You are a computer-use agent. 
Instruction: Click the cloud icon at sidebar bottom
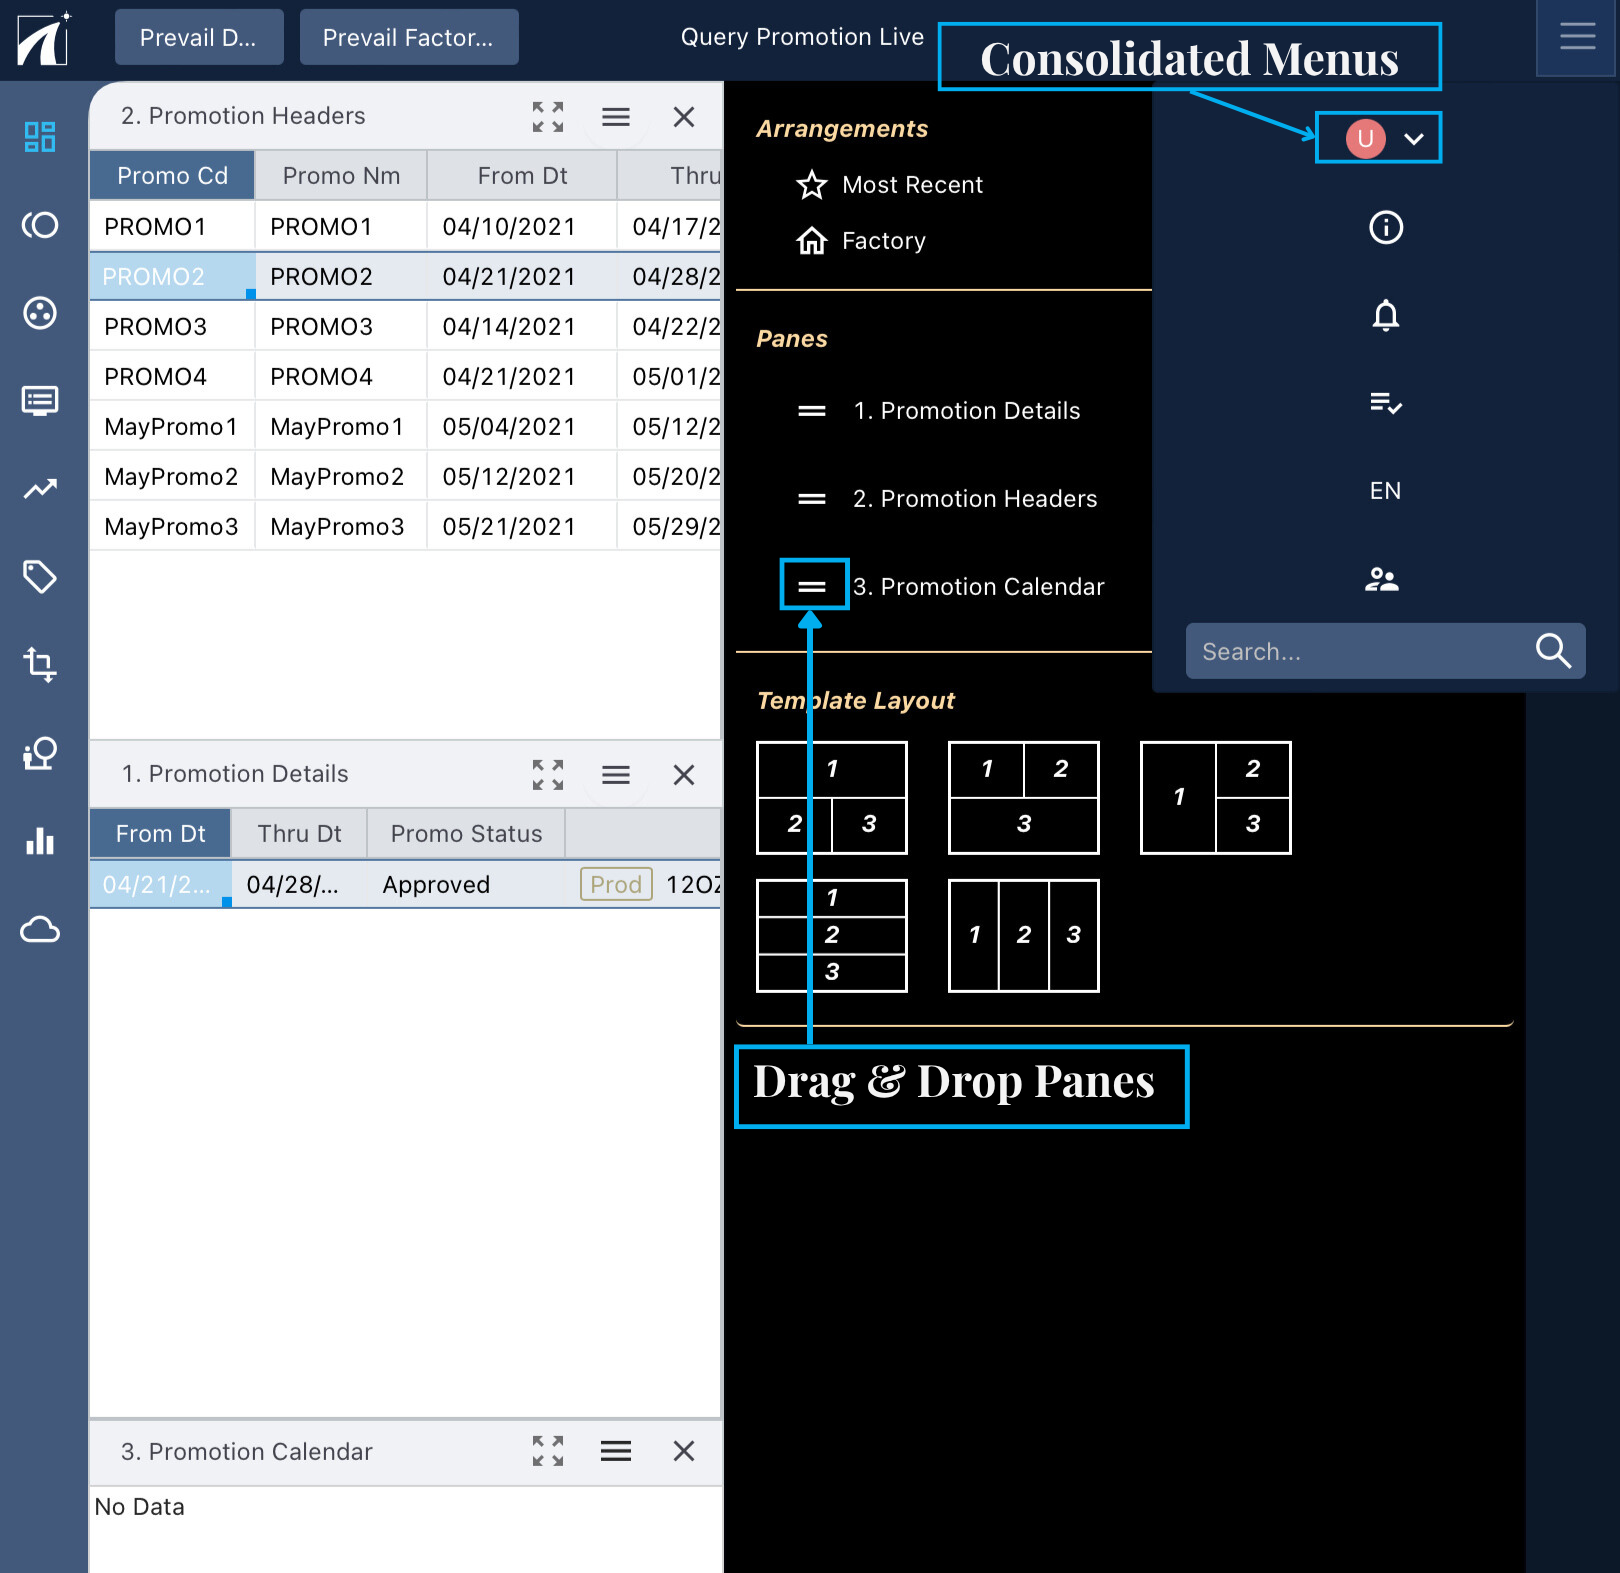tap(39, 930)
